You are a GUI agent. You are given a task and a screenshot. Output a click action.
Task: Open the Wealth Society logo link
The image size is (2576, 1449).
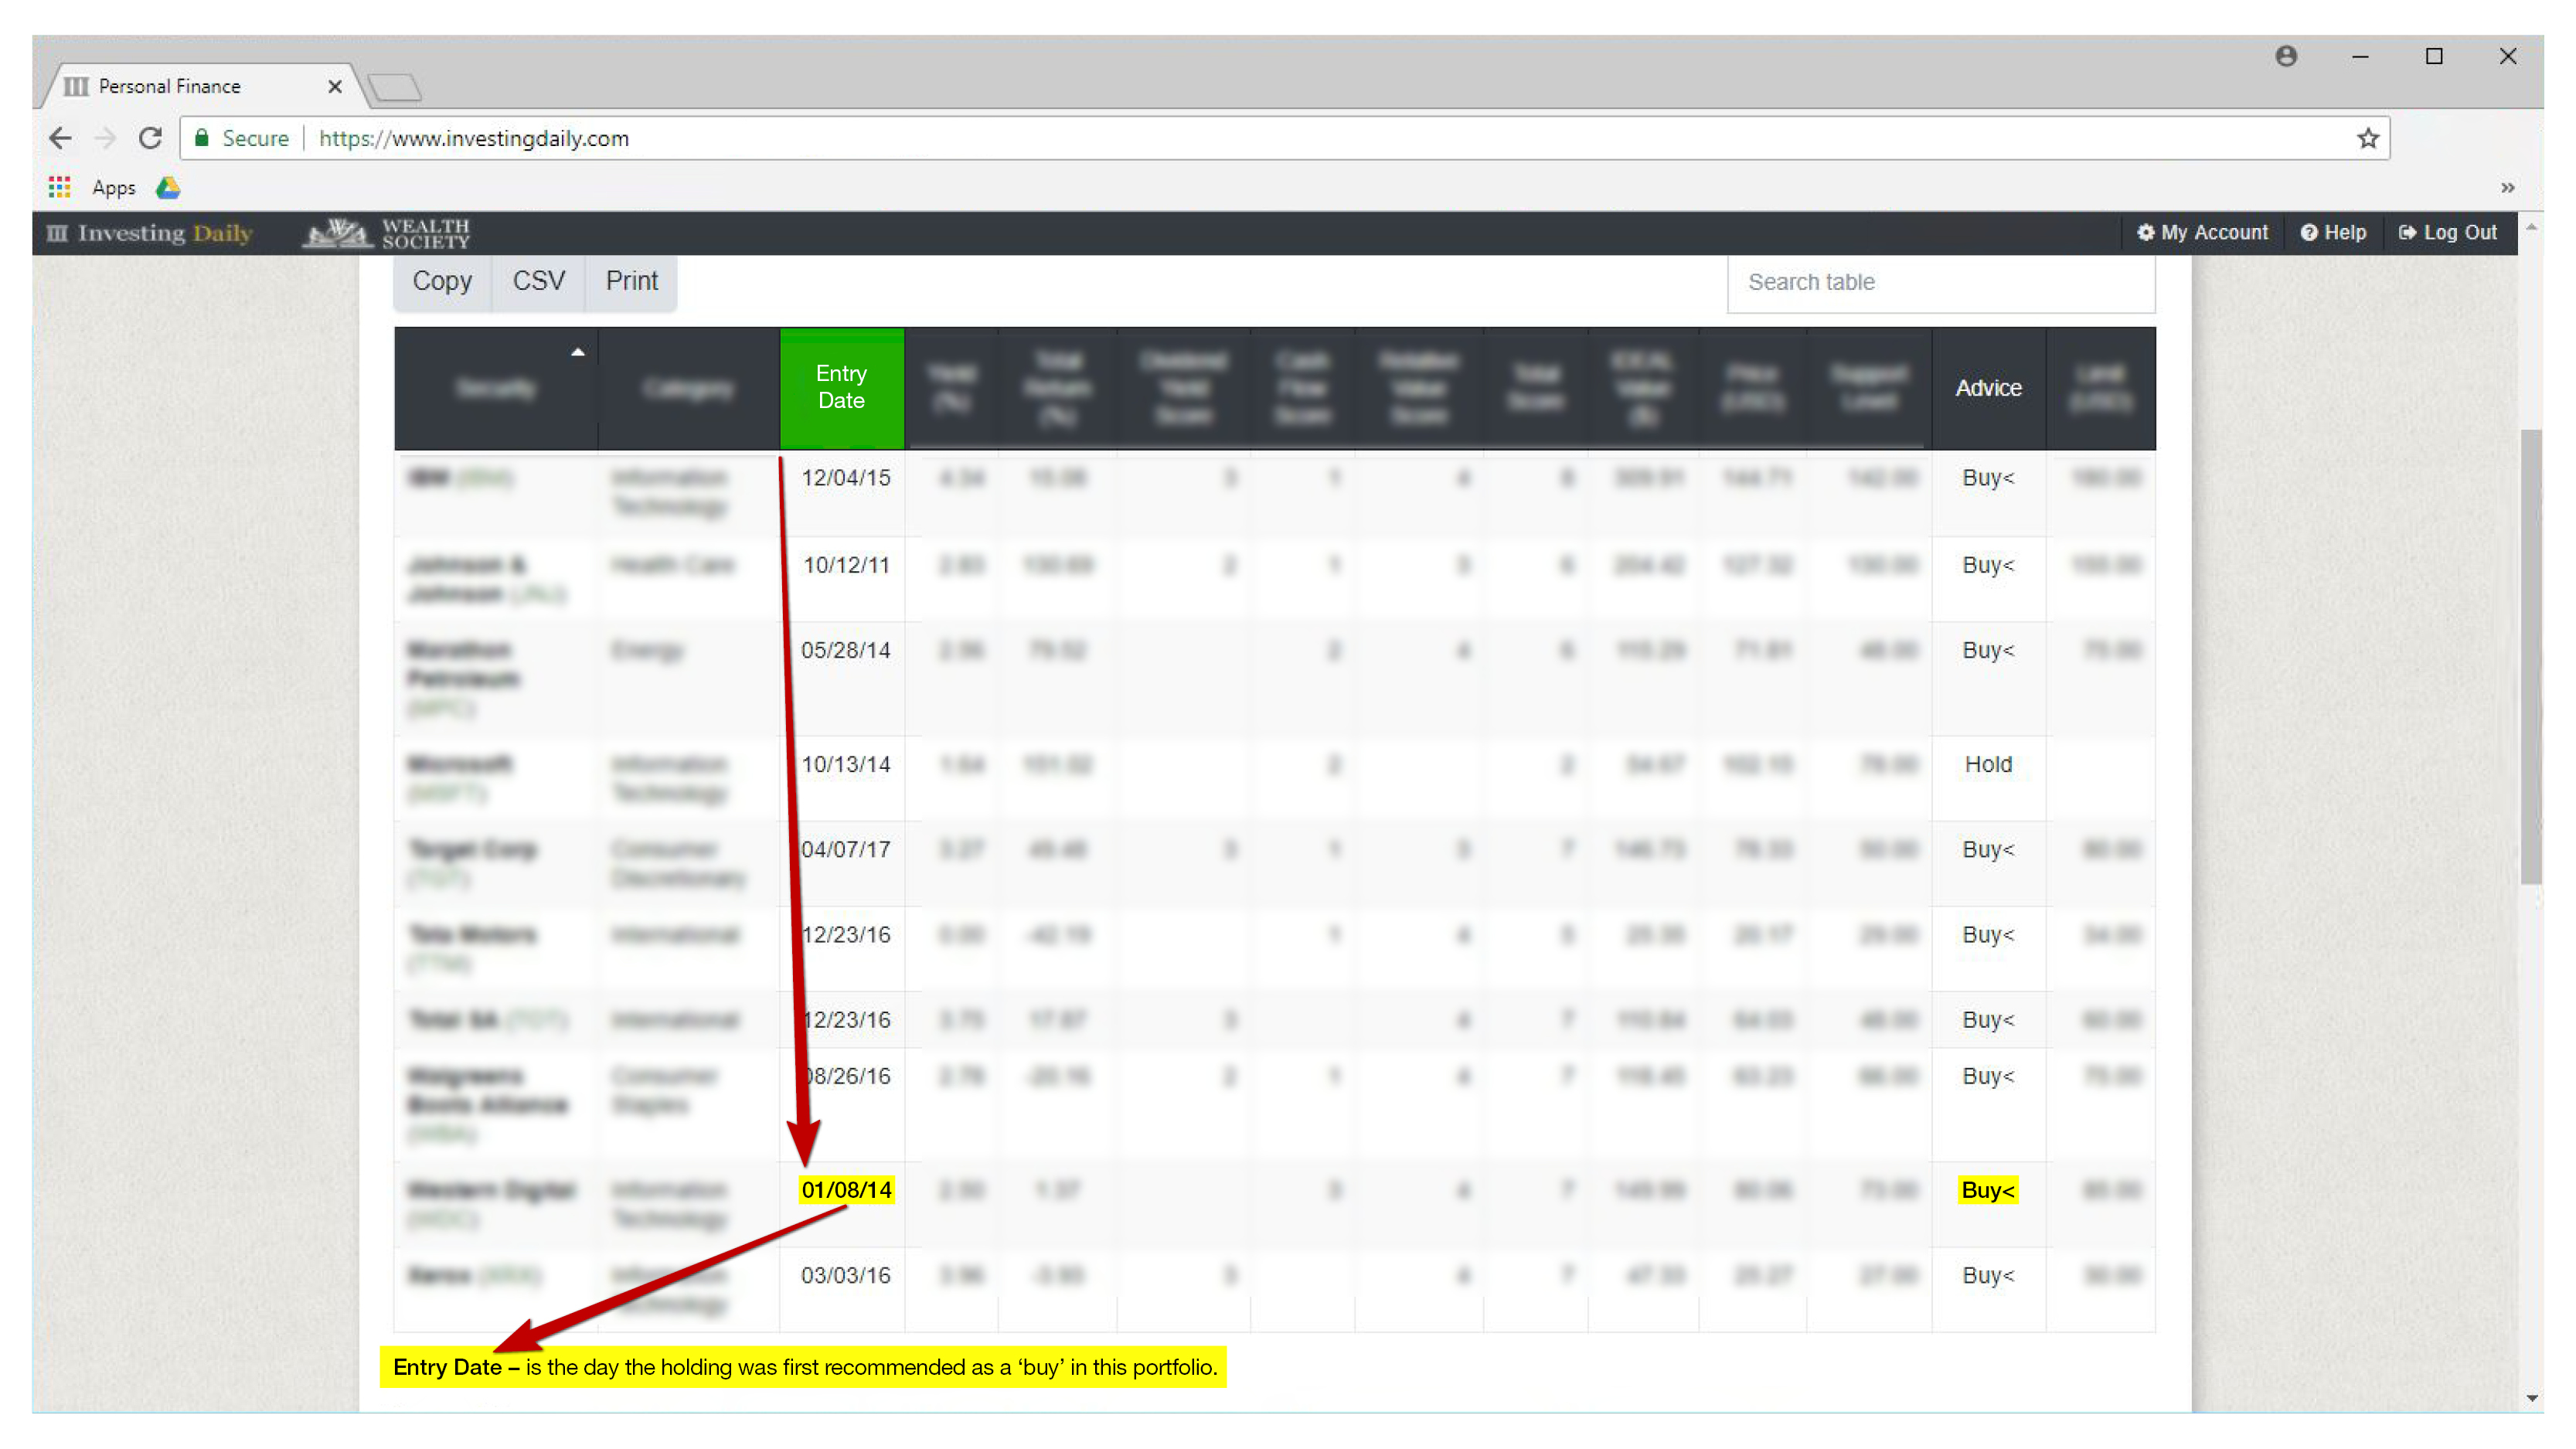click(x=388, y=233)
